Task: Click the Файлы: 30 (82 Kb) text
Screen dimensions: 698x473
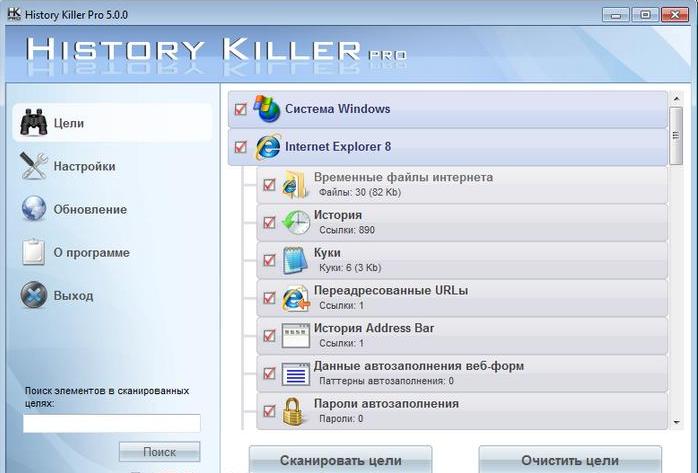Action: pyautogui.click(x=360, y=192)
